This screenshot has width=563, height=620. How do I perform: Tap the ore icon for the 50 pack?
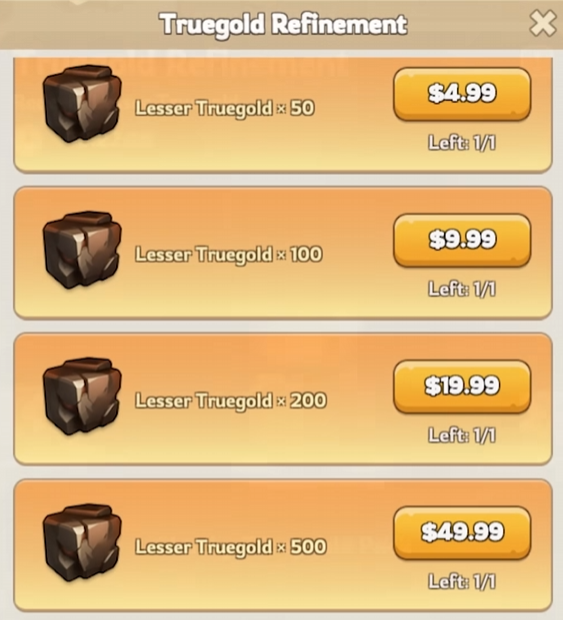pos(82,104)
